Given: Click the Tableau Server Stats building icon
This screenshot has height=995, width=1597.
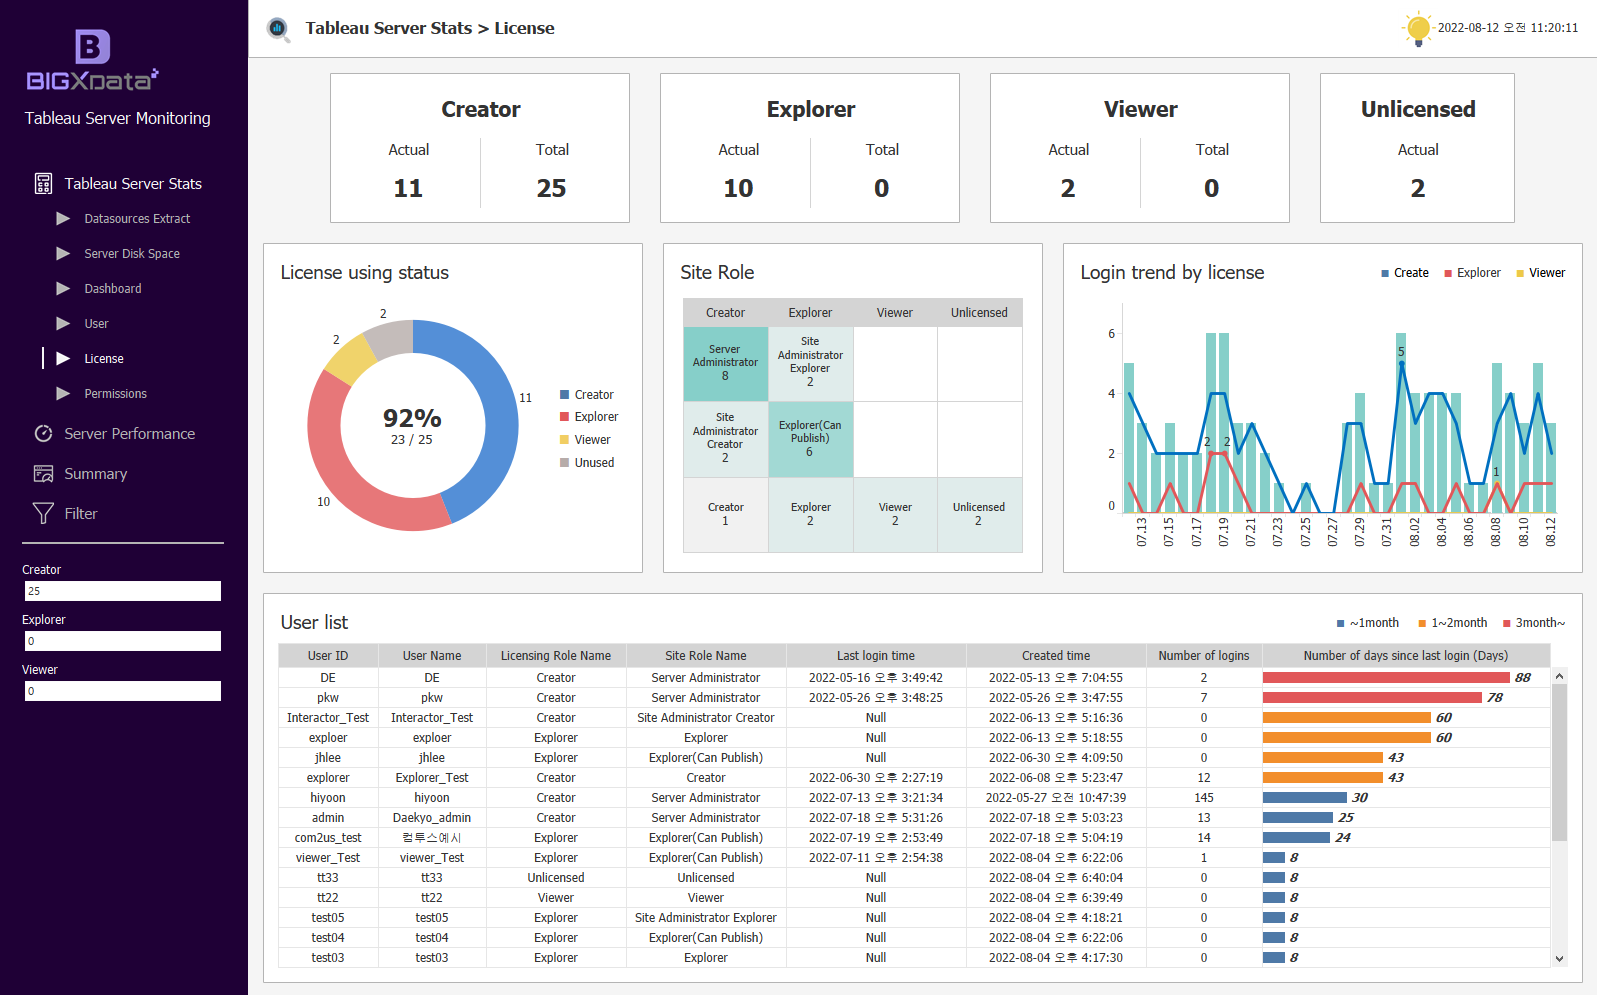Looking at the screenshot, I should 43,183.
